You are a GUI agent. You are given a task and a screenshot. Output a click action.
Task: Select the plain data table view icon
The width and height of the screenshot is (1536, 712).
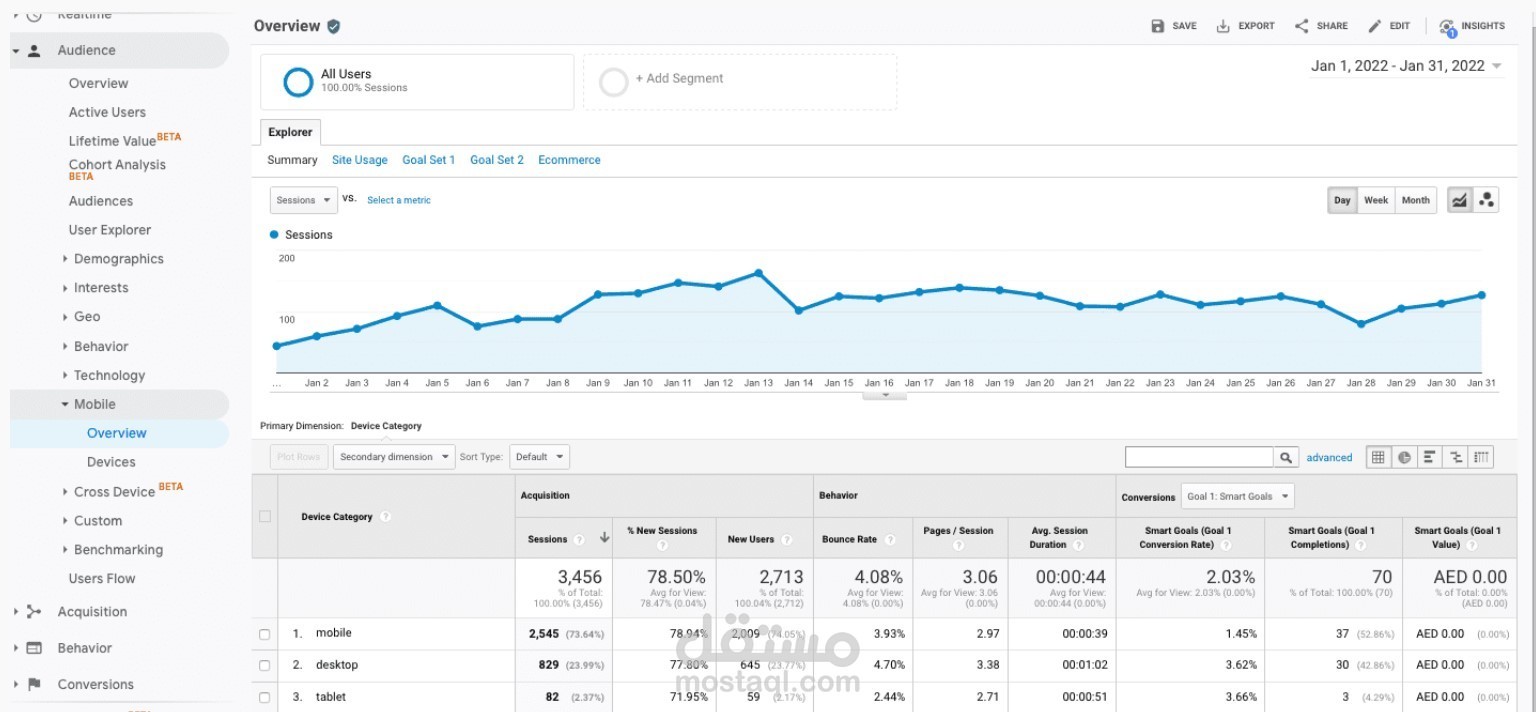pos(1378,457)
